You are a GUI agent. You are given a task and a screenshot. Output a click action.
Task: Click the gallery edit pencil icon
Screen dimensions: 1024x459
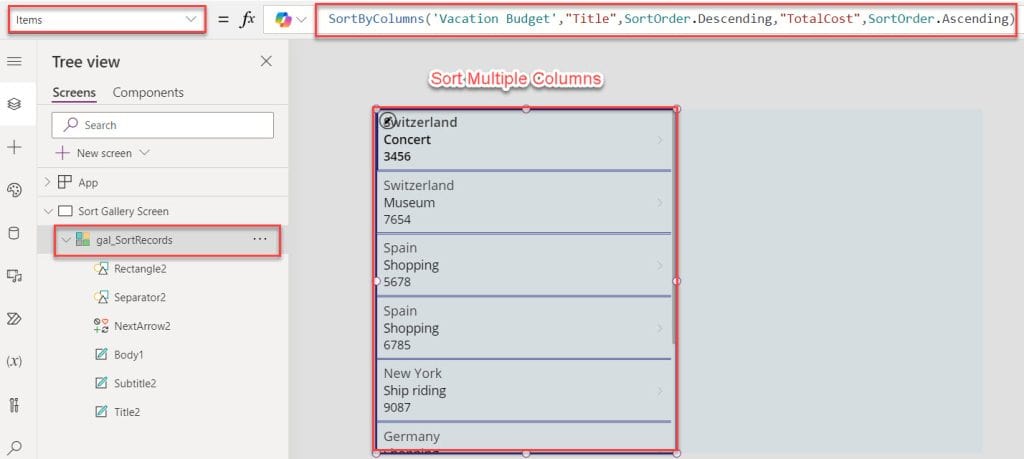[x=387, y=120]
